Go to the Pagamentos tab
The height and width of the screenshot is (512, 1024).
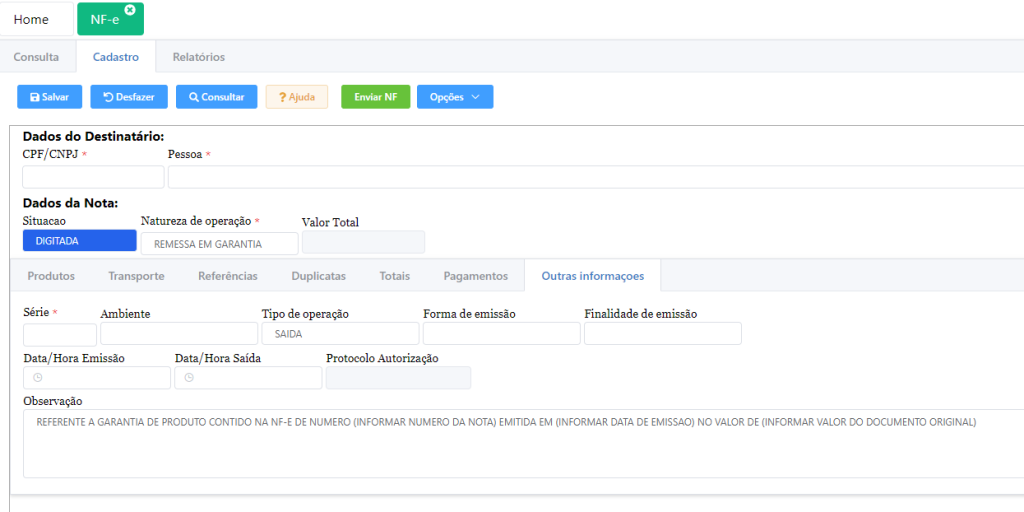475,276
